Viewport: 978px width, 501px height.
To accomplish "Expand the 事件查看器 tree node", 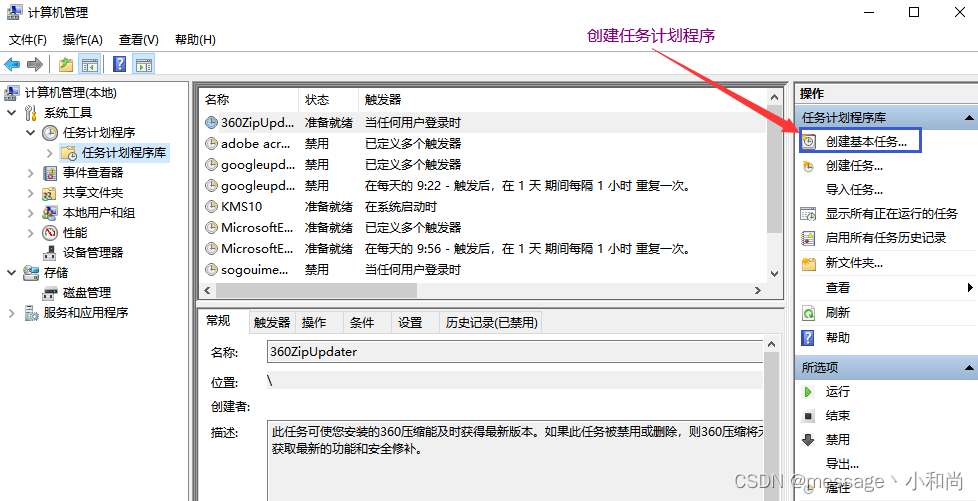I will 31,173.
